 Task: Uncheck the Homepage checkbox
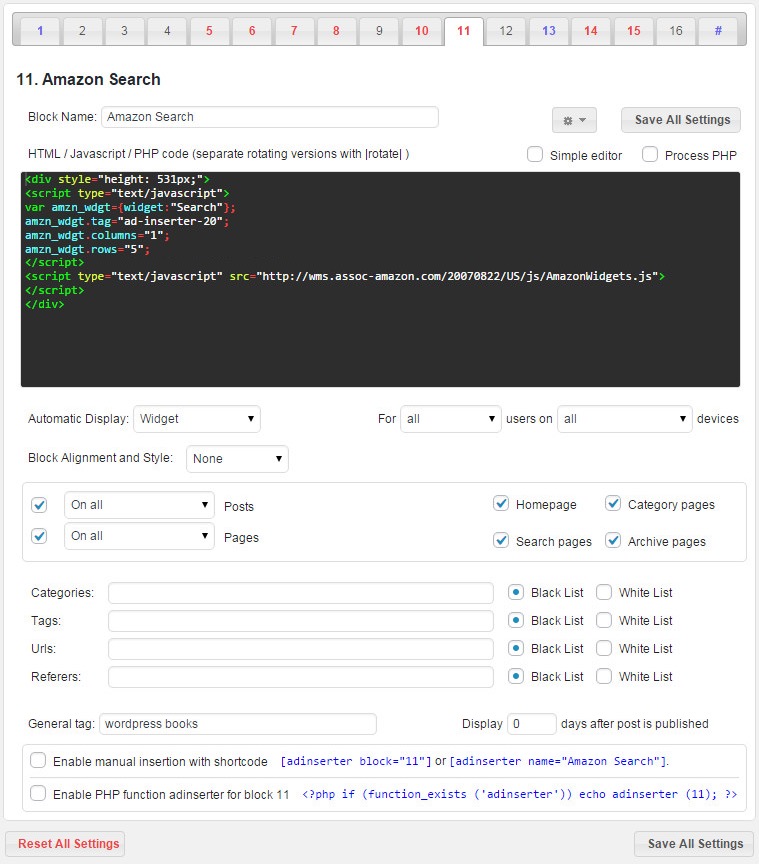tap(501, 503)
